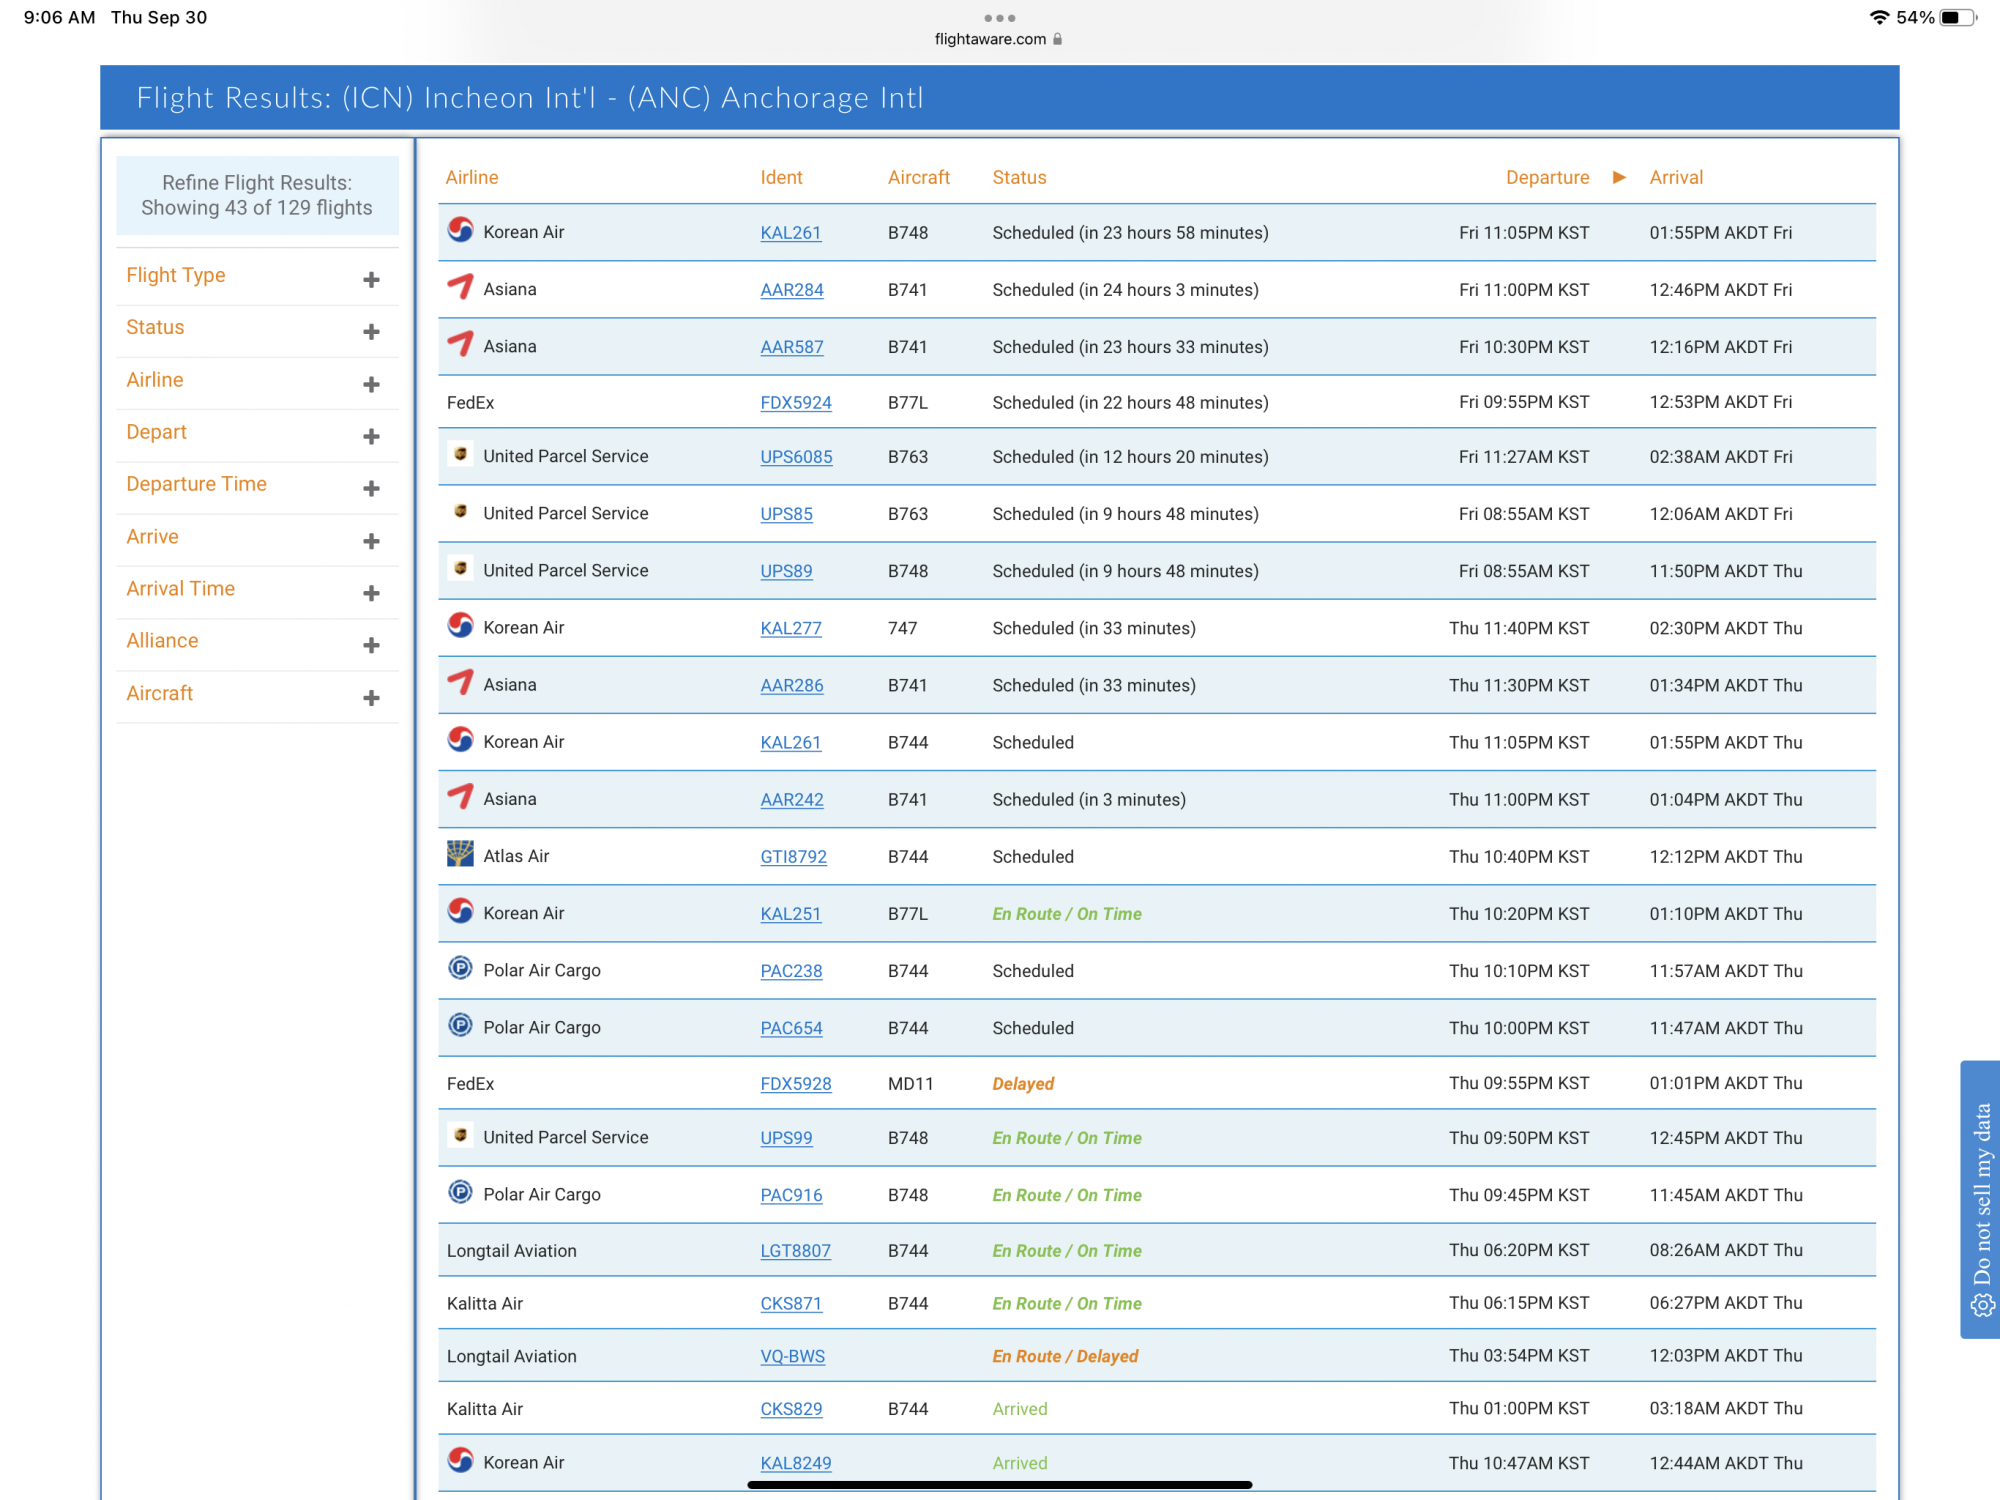Click 'En Route / Delayed' status text
This screenshot has height=1500, width=2000.
pos(1065,1357)
